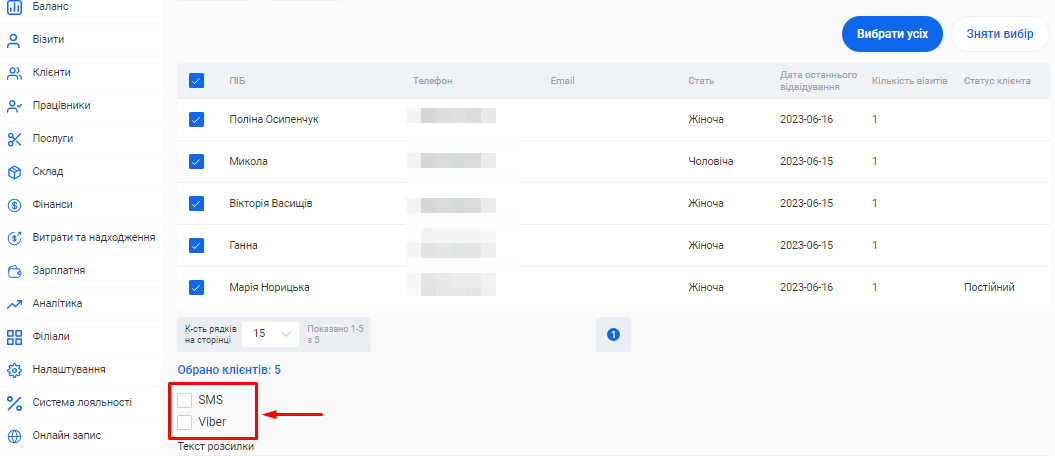
Task: Tick the Viber checkbox
Action: (185, 422)
